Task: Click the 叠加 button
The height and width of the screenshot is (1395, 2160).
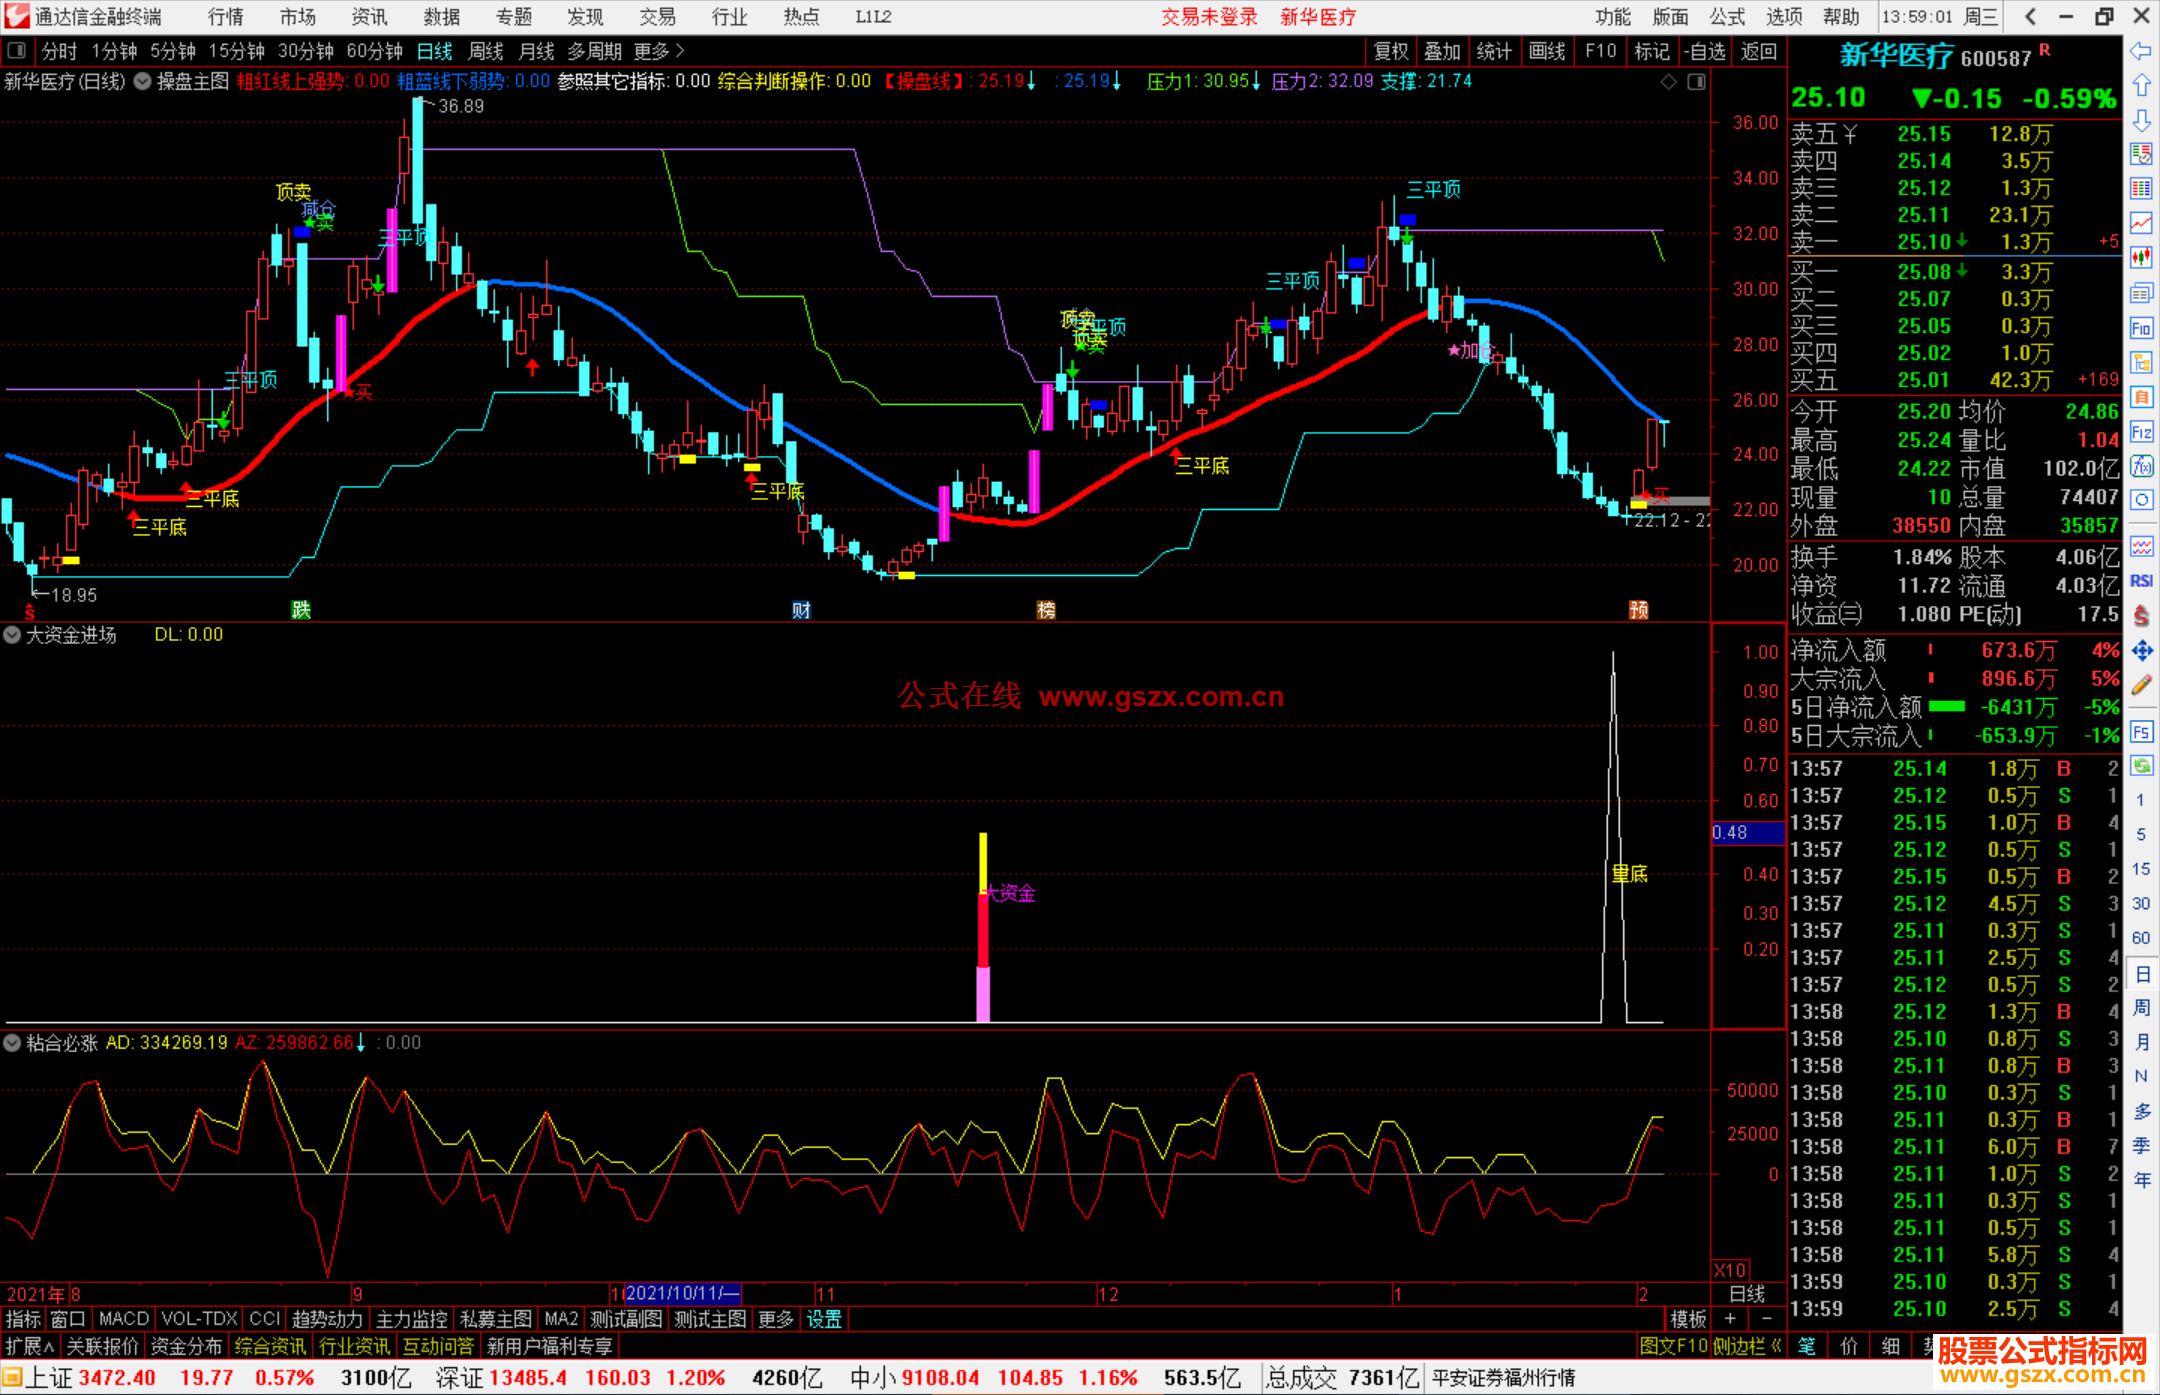Action: (x=1443, y=51)
